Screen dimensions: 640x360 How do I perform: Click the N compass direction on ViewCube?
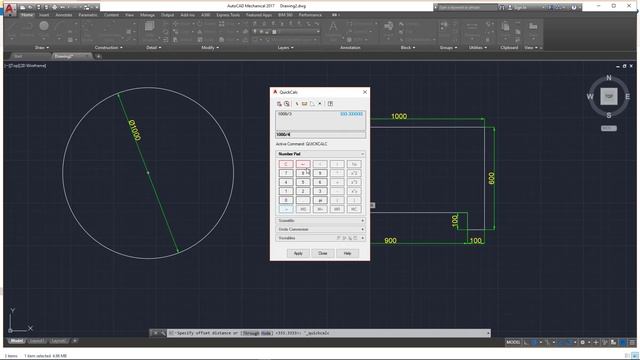(x=609, y=78)
